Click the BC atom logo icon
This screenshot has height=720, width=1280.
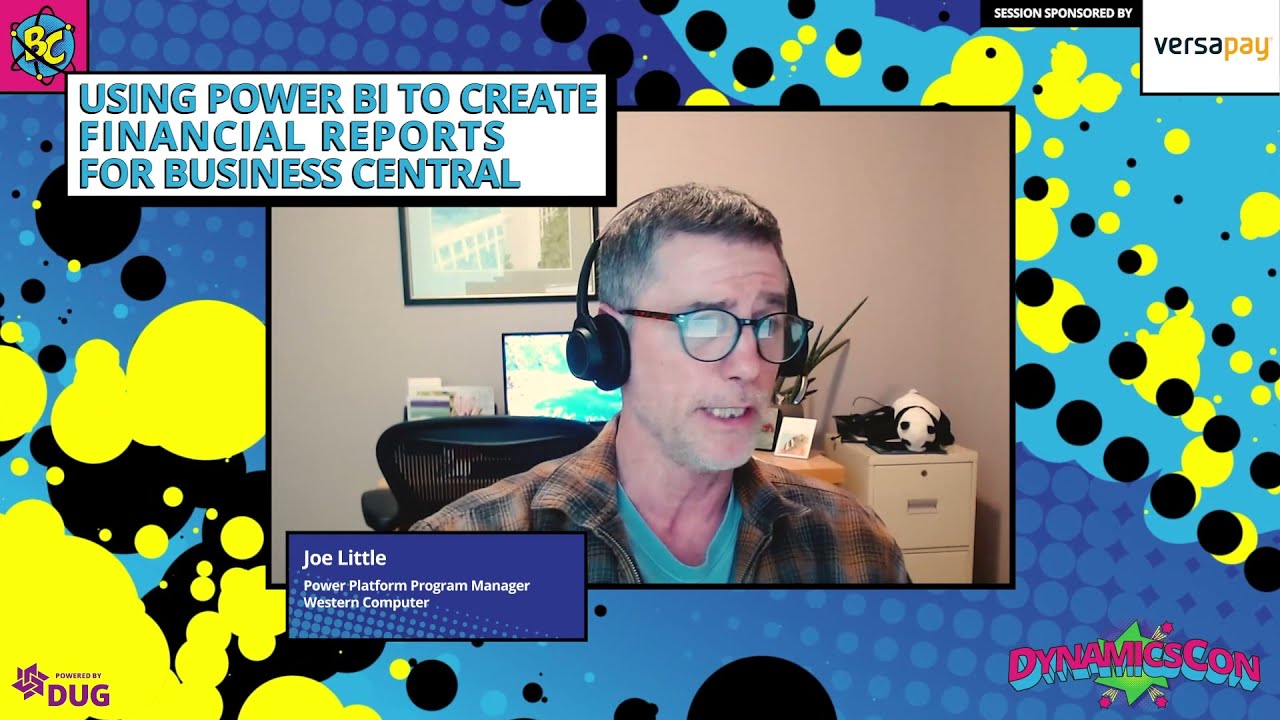coord(41,42)
